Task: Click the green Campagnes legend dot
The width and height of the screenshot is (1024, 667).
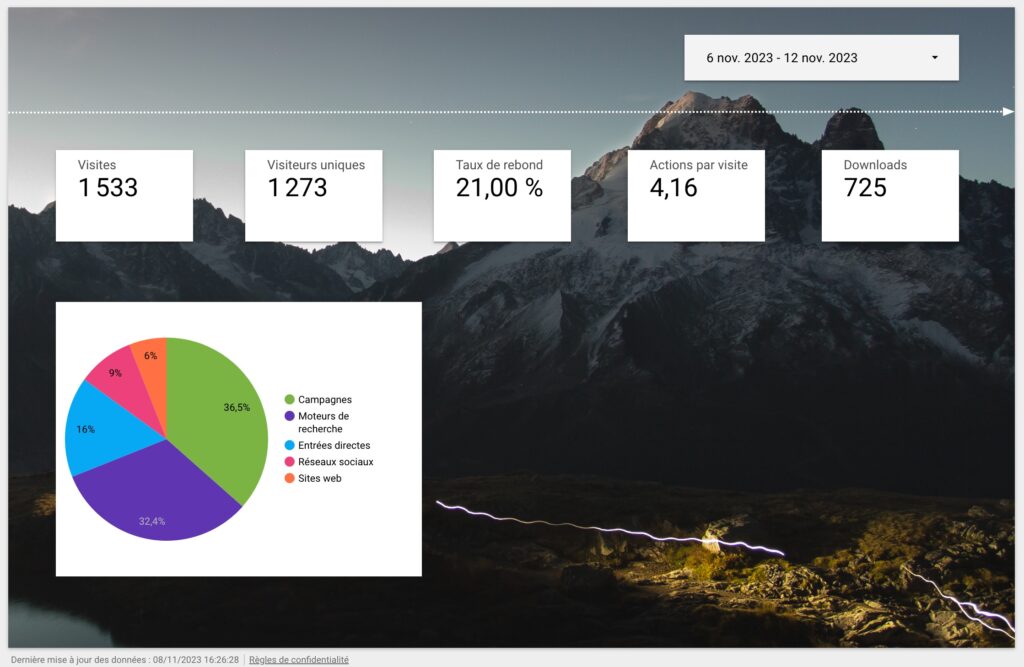Action: (x=290, y=400)
